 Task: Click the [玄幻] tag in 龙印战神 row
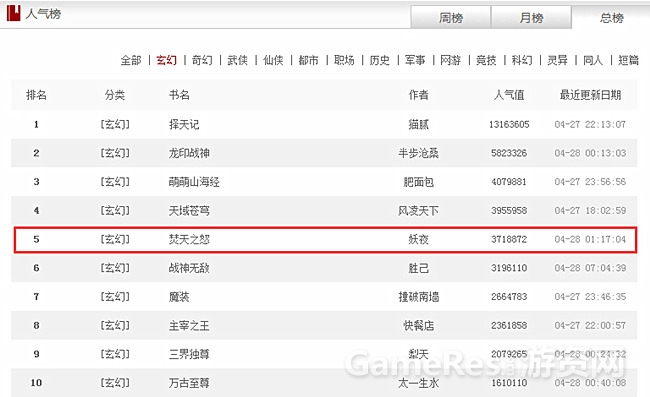(x=115, y=153)
